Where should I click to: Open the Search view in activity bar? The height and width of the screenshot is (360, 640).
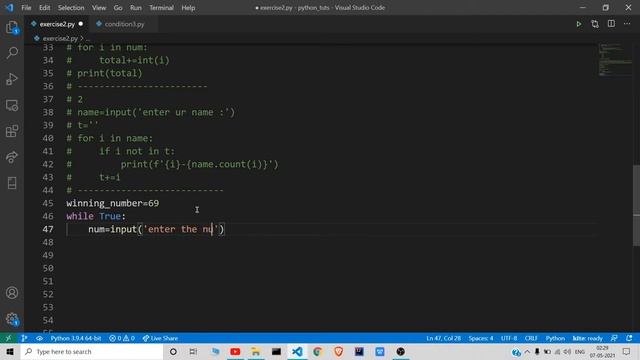click(x=12, y=53)
